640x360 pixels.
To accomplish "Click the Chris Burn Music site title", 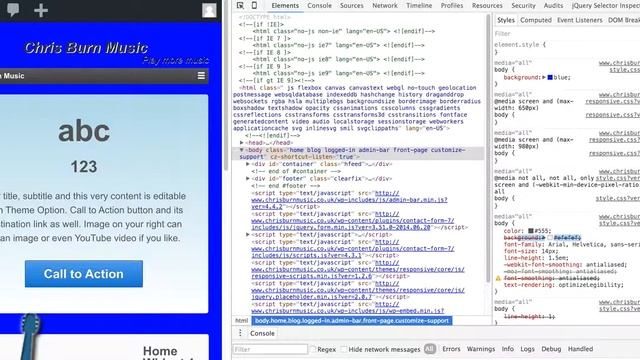I will [86, 48].
